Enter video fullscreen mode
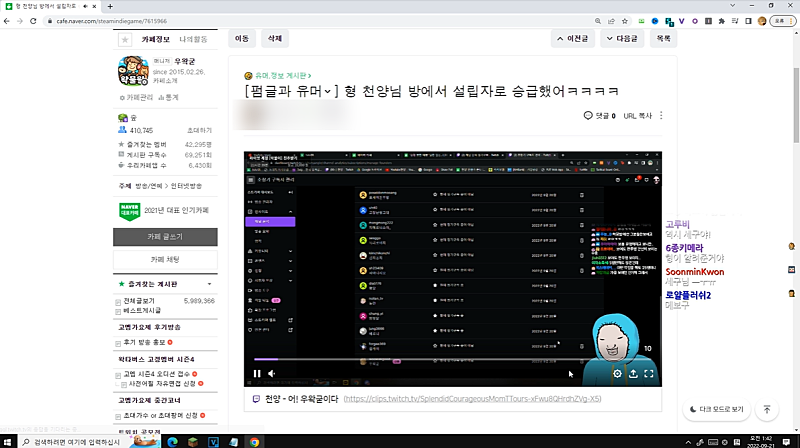Viewport: 800px width, 448px height. click(649, 374)
